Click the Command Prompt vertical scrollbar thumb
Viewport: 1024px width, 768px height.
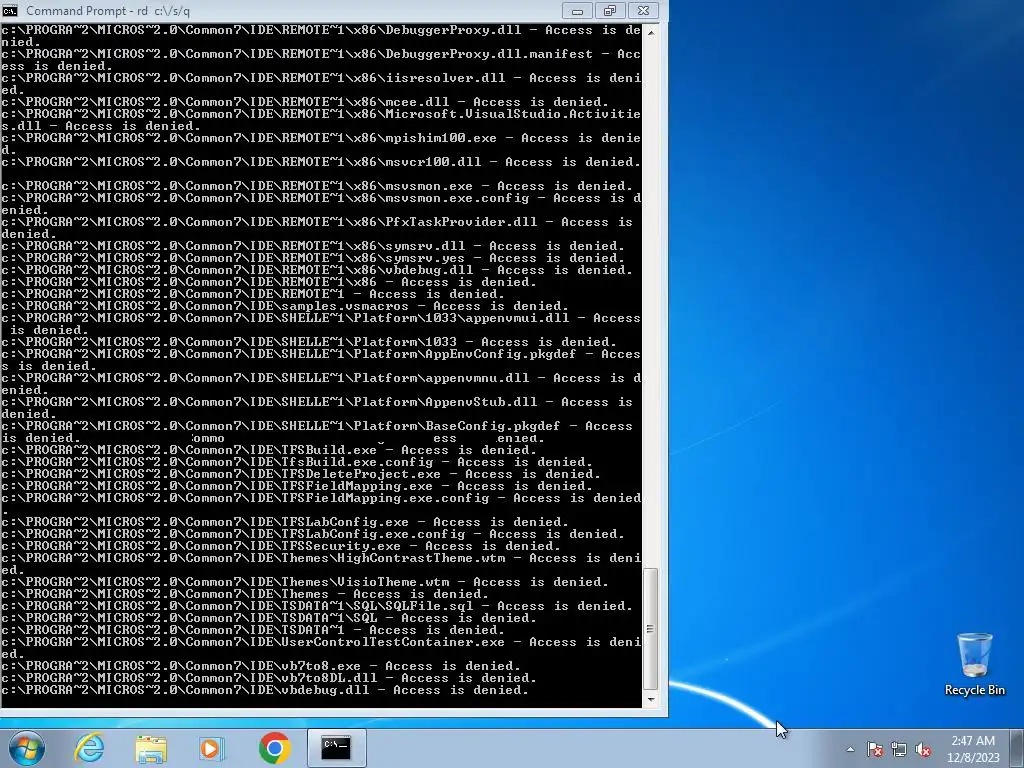tap(650, 629)
